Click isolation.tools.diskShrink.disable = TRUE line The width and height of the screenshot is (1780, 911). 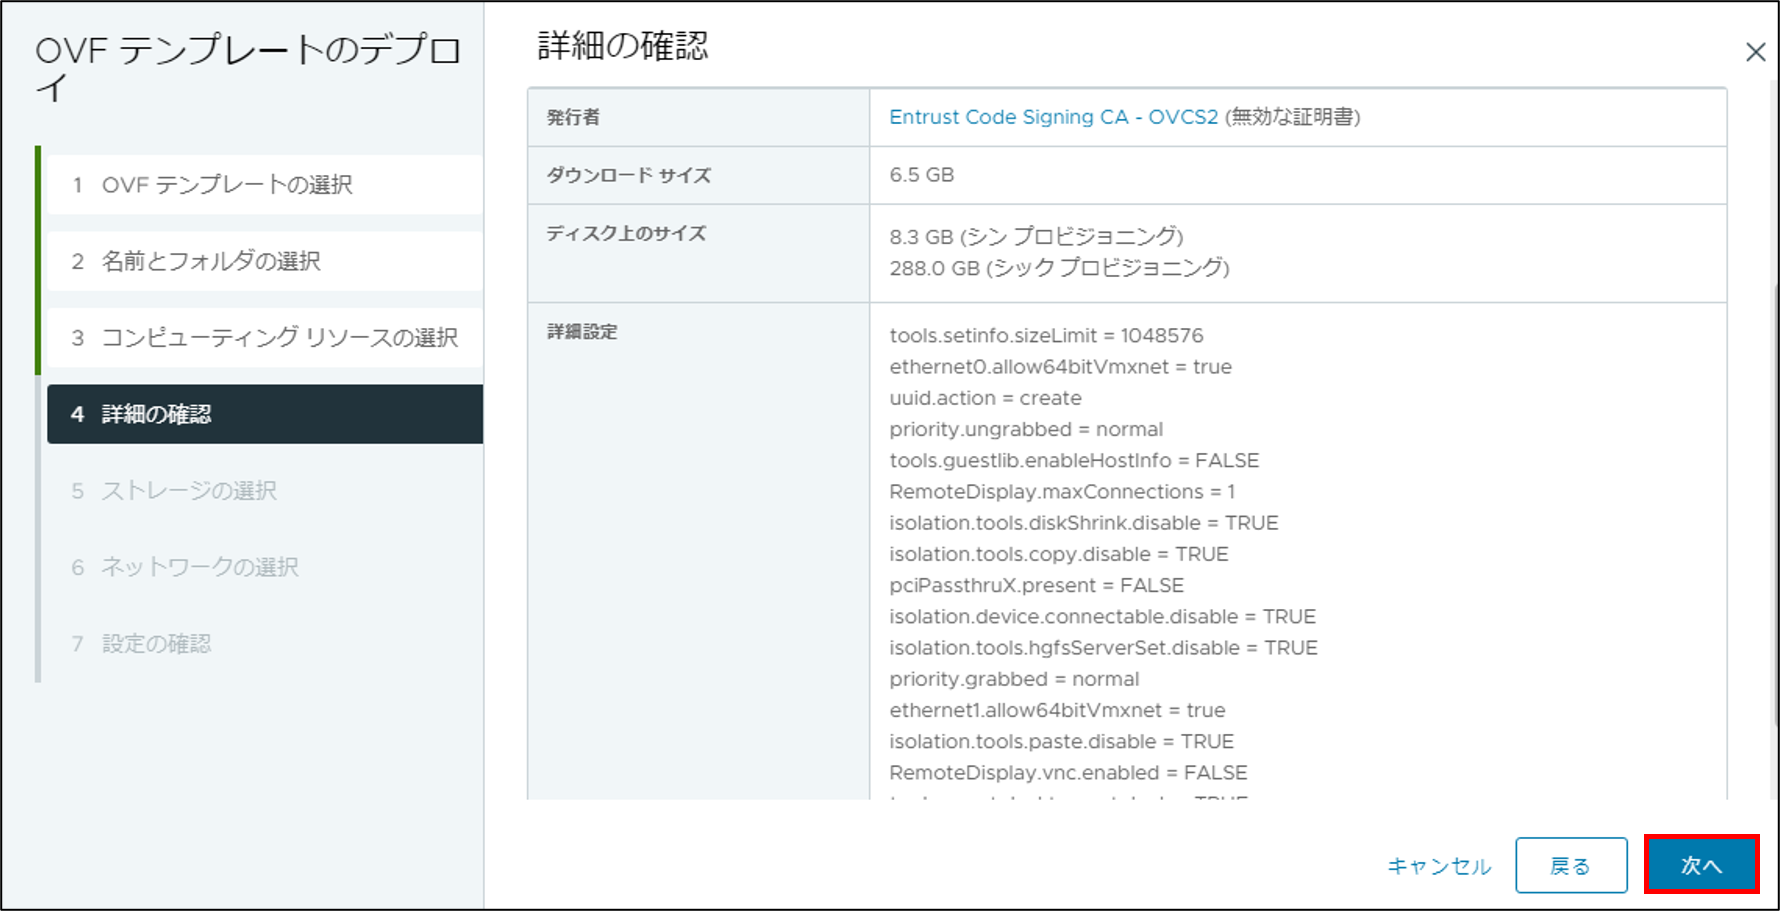(x=1084, y=523)
